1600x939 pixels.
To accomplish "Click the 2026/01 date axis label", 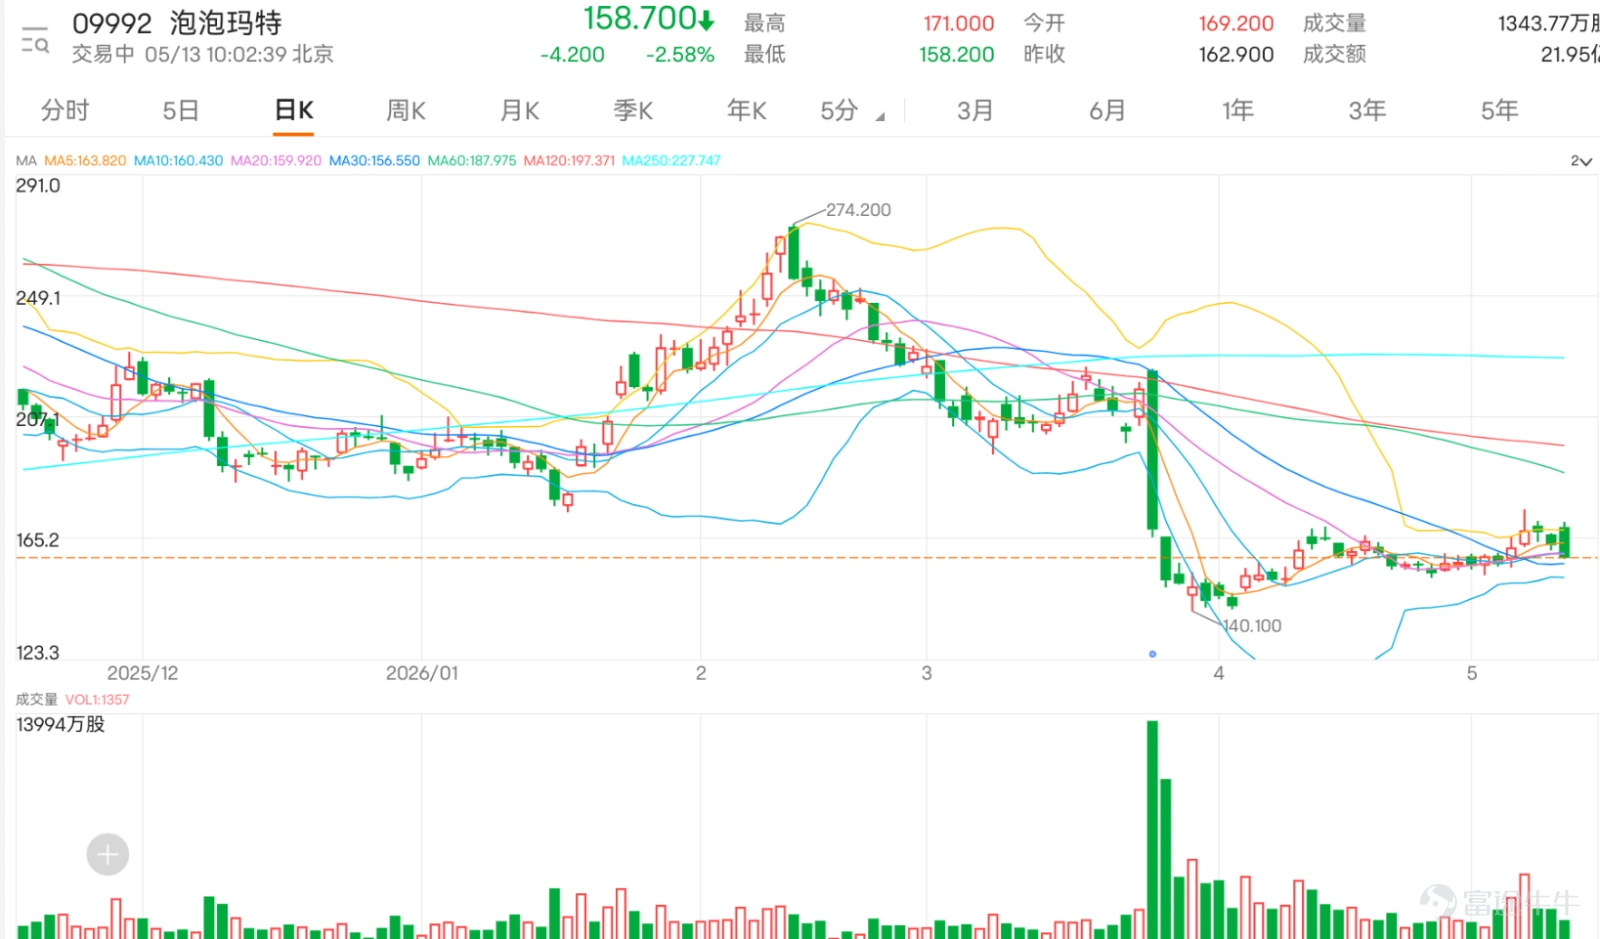I will [x=422, y=673].
